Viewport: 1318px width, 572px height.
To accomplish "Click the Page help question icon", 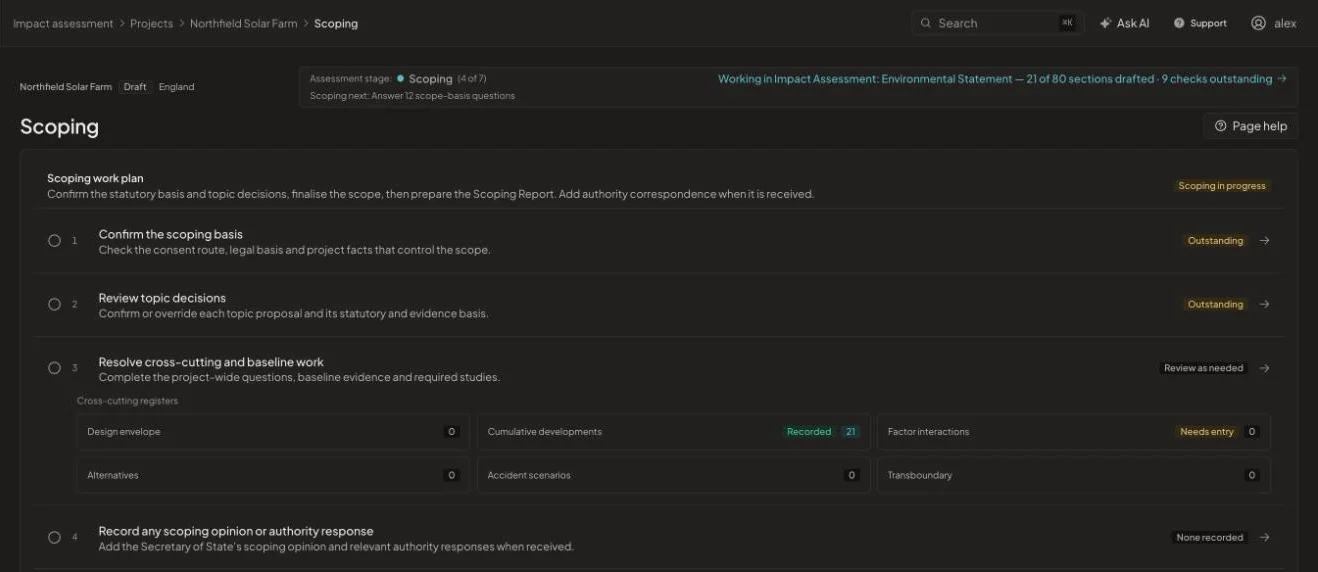I will point(1220,126).
